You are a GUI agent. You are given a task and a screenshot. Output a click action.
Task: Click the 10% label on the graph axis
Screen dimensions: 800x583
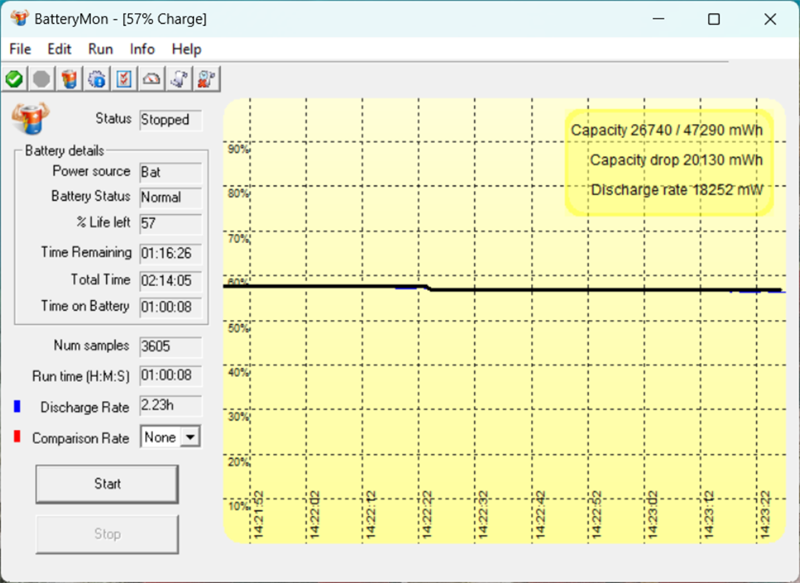(238, 506)
